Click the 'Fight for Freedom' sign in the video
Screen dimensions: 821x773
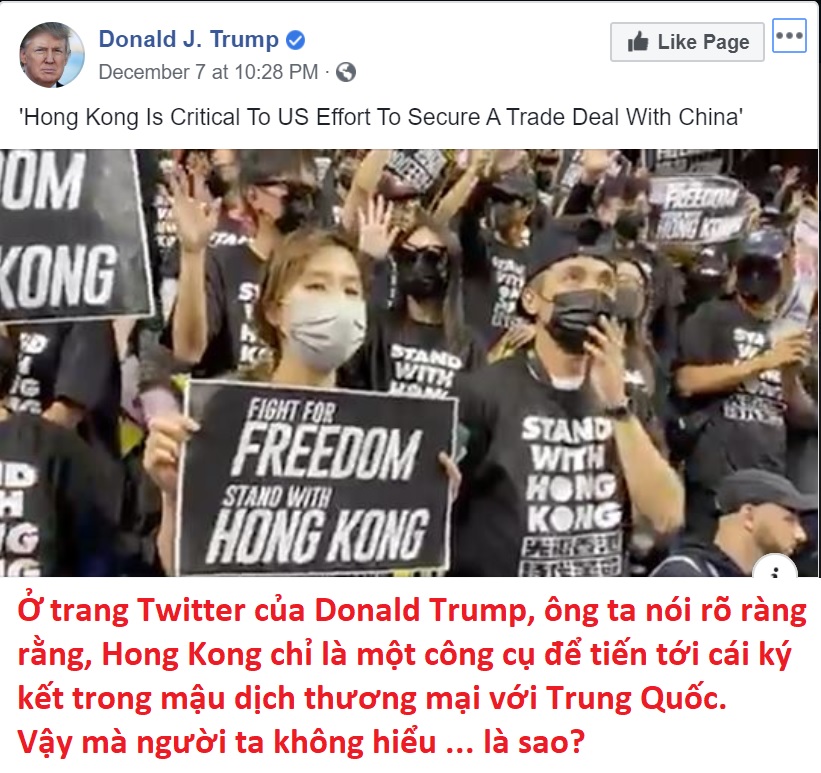318,479
